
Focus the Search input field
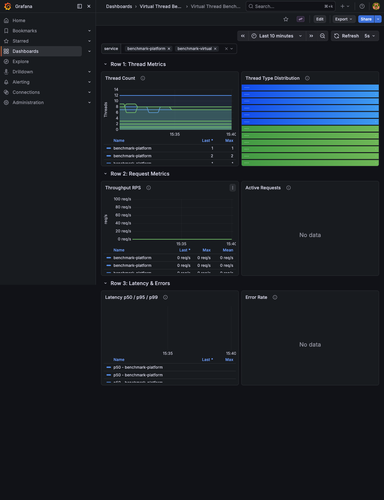pos(290,6)
